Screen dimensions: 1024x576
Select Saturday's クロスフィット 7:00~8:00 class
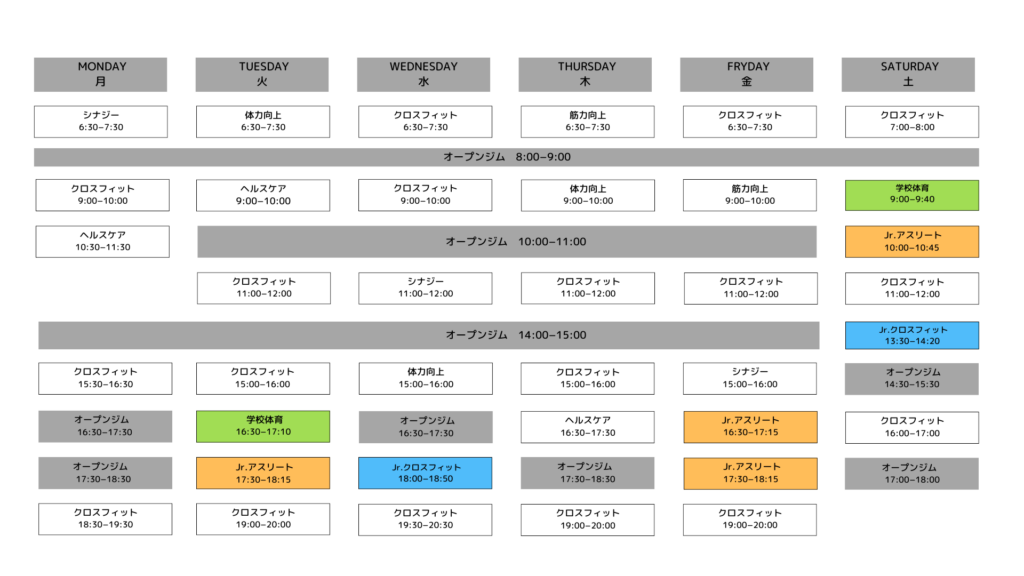[x=911, y=121]
